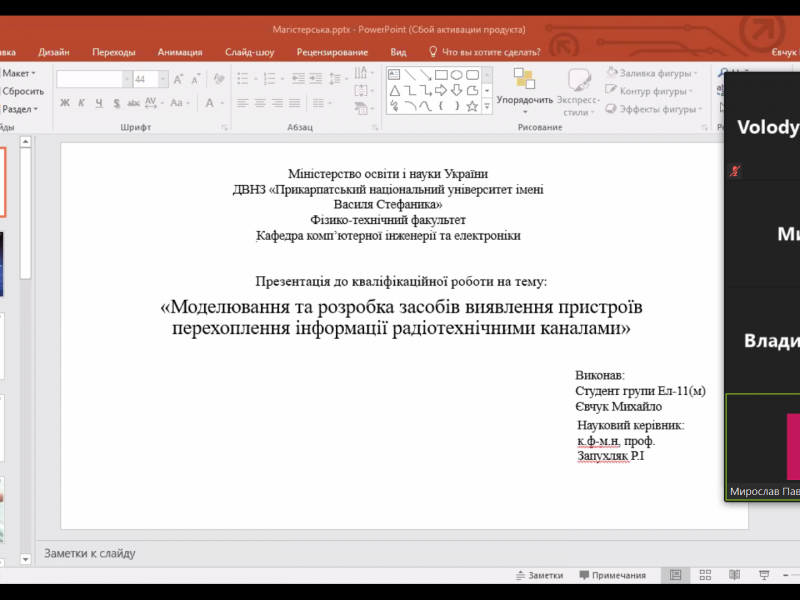Click the Italic (К) formatting icon

coord(82,103)
